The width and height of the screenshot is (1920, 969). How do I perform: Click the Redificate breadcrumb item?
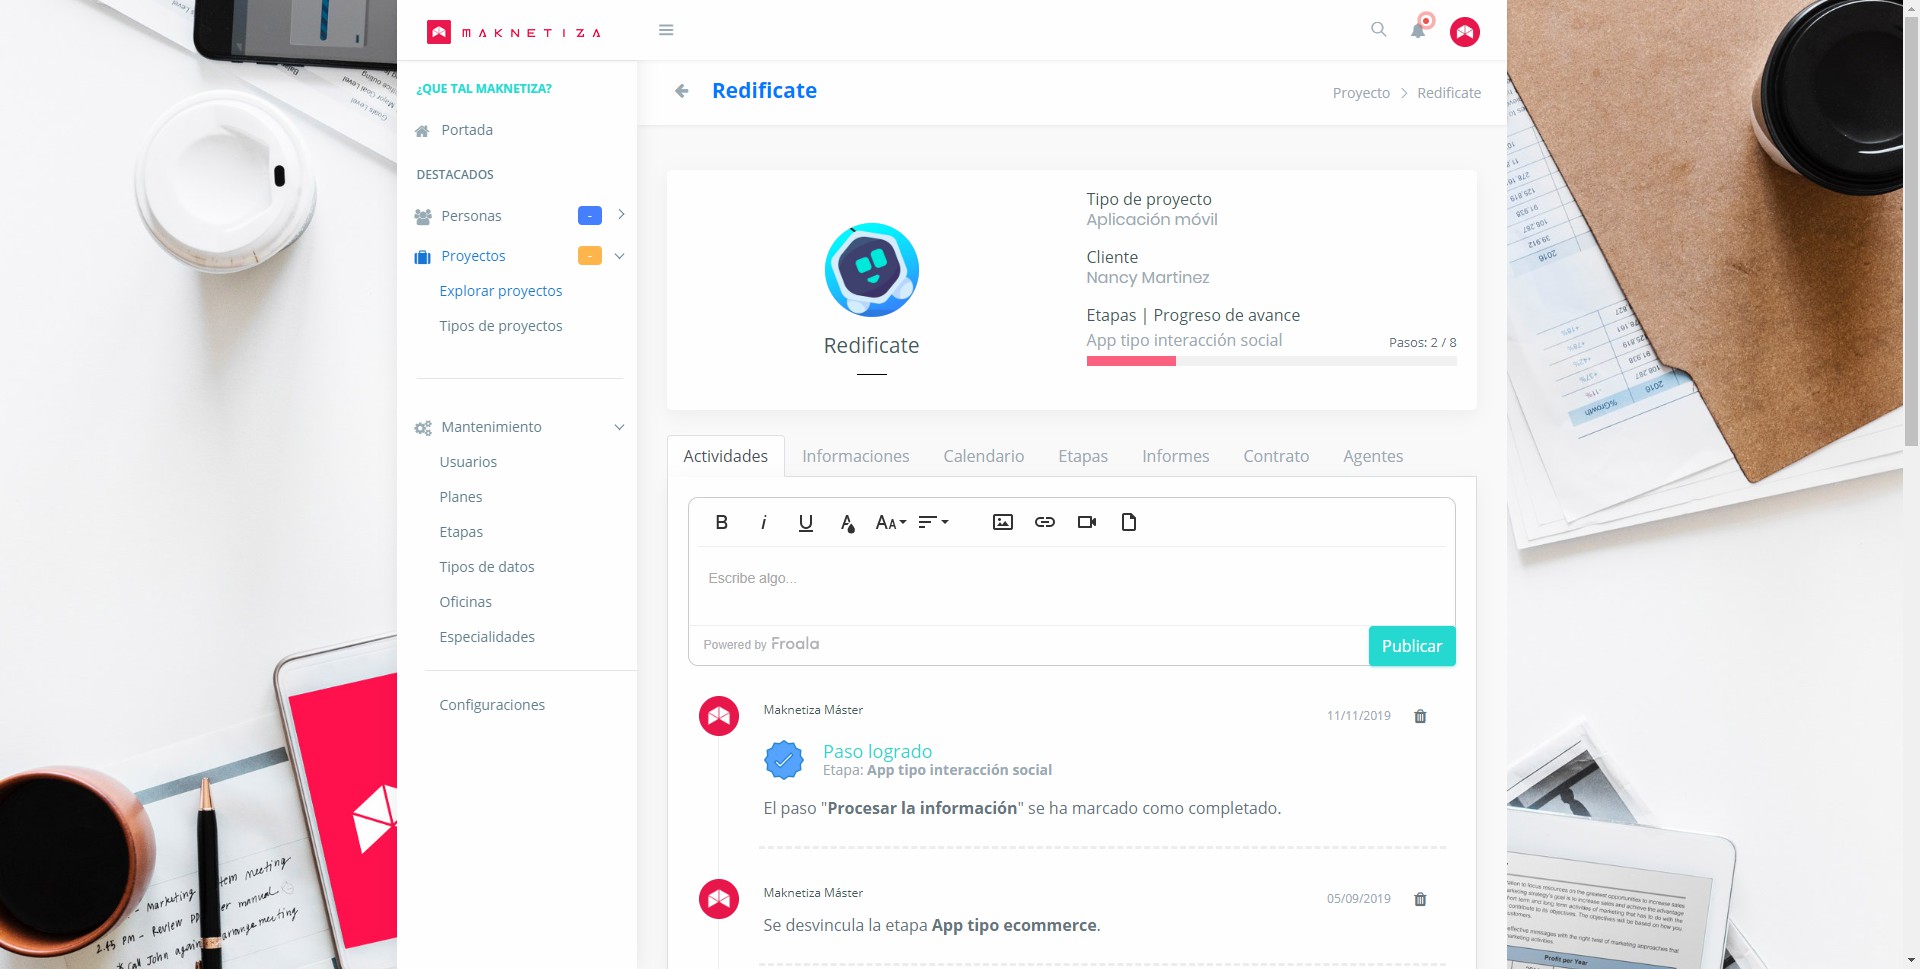pyautogui.click(x=1449, y=93)
